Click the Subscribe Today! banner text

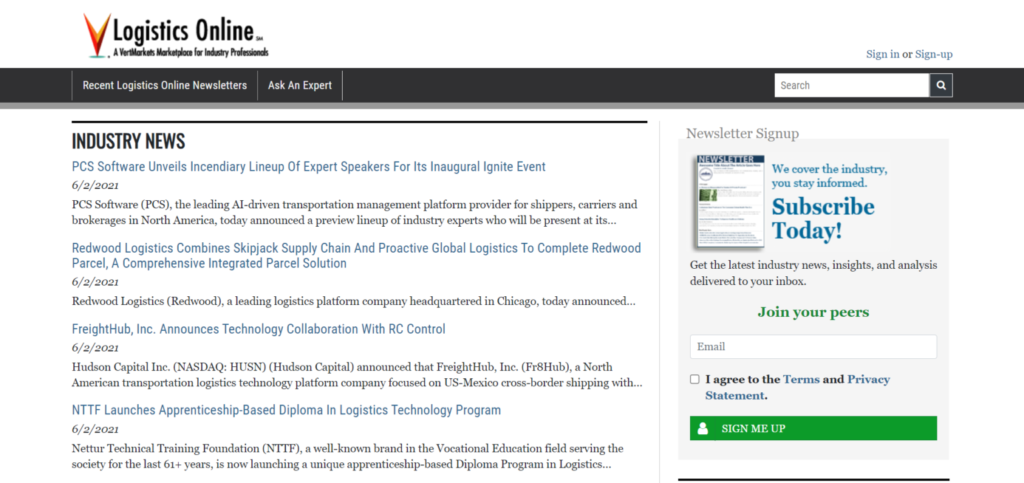(x=823, y=219)
